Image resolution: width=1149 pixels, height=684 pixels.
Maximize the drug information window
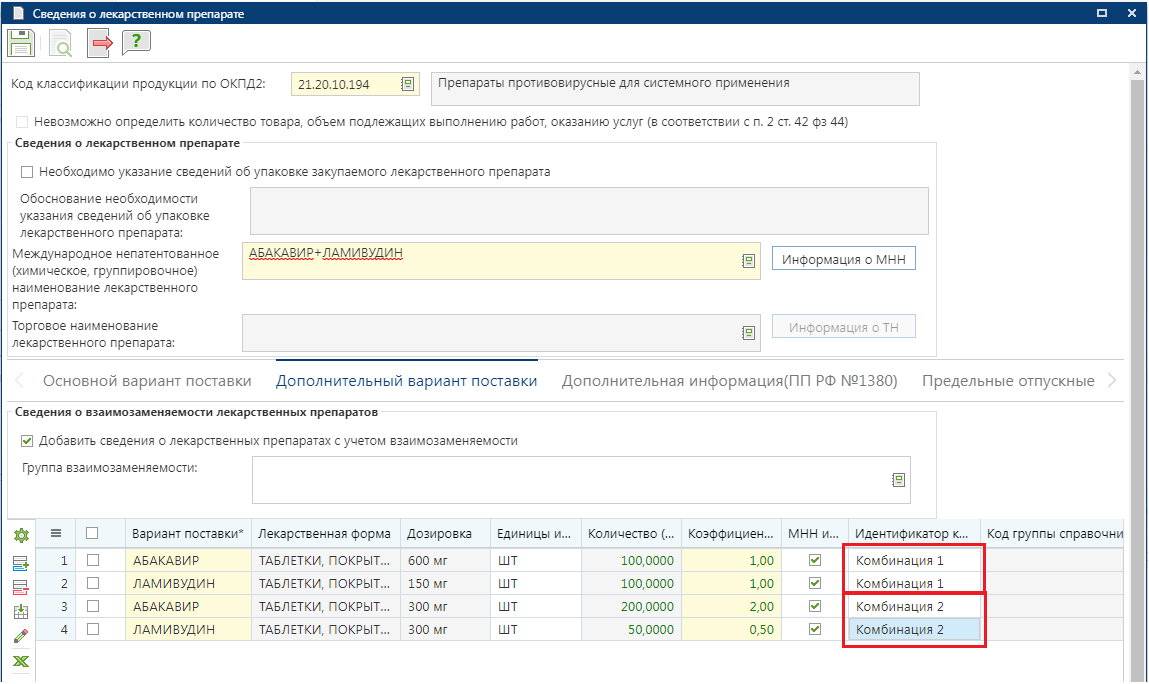pyautogui.click(x=1101, y=13)
